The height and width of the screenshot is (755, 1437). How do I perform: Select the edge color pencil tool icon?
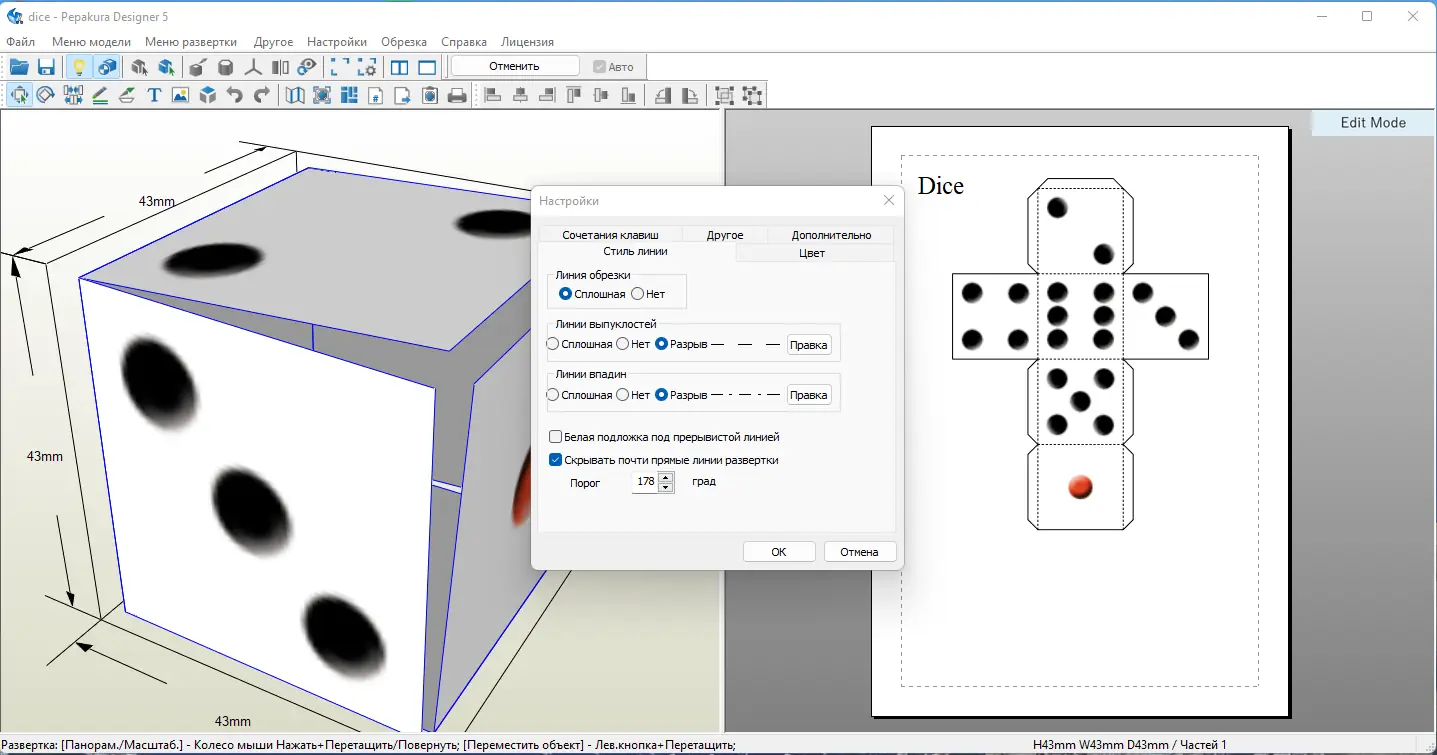(x=100, y=95)
